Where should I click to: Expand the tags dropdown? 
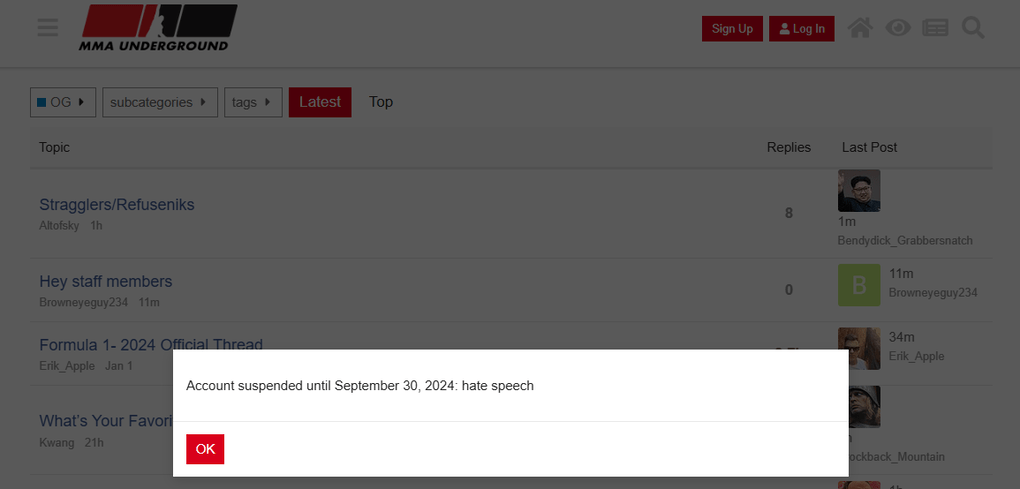pos(253,102)
